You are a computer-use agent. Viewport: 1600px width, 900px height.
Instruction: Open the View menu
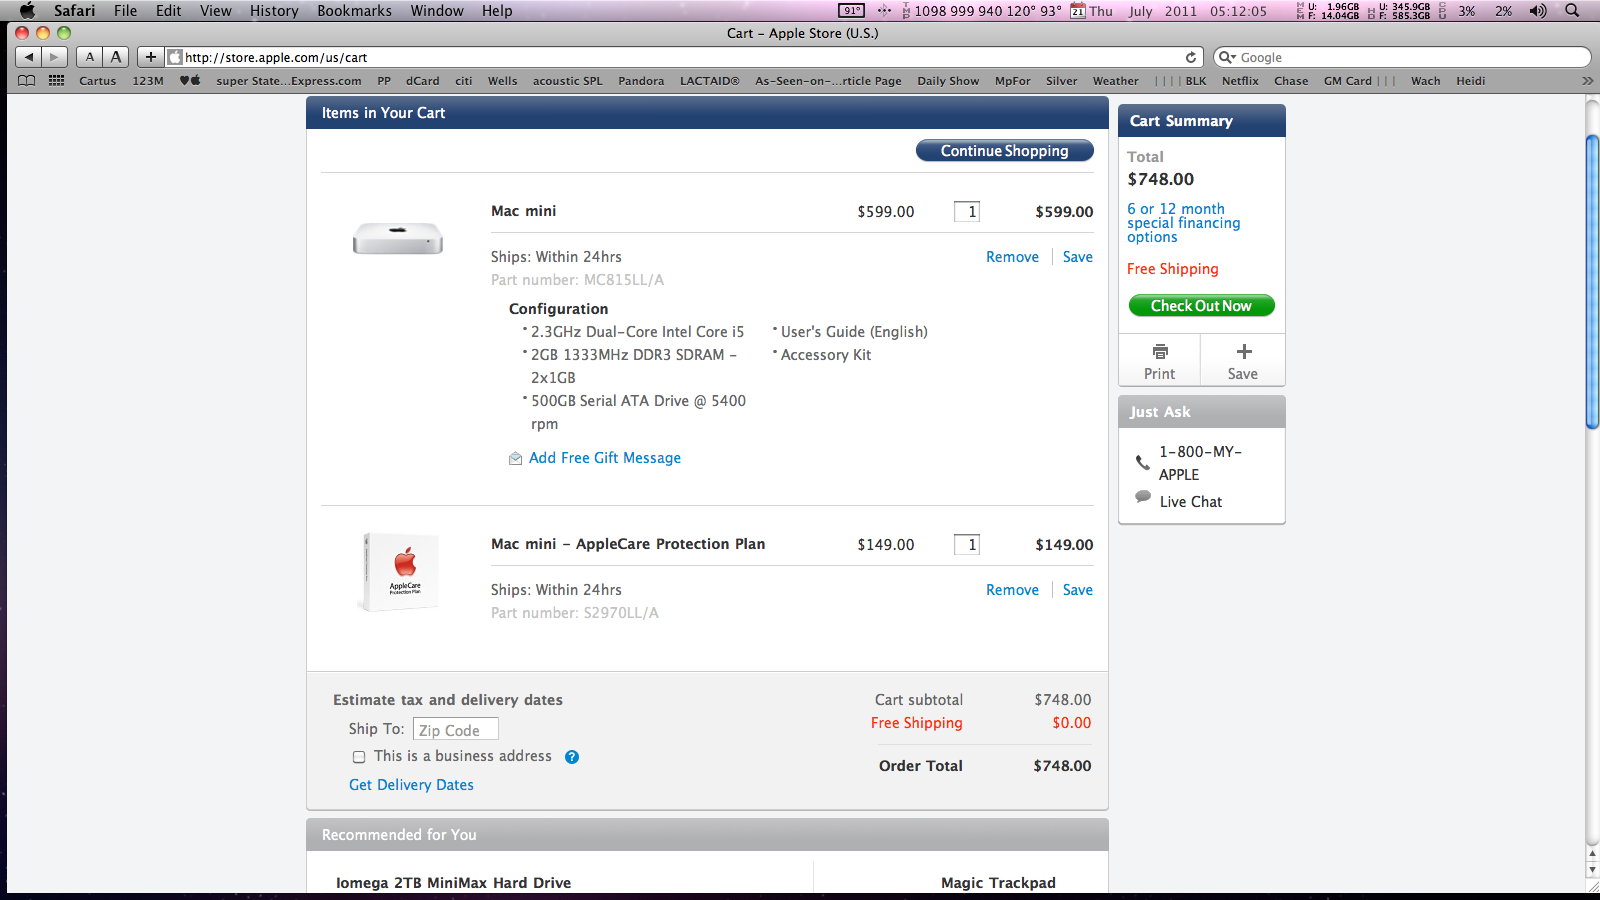(x=216, y=11)
